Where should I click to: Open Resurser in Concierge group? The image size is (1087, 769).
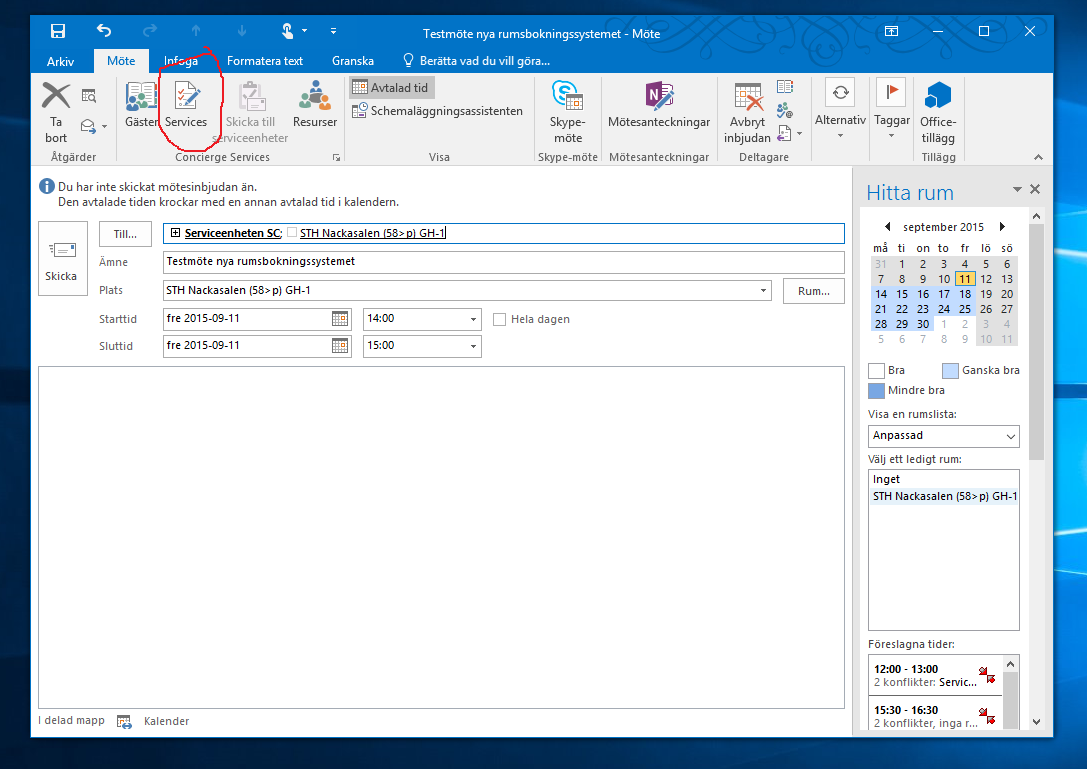[x=315, y=105]
